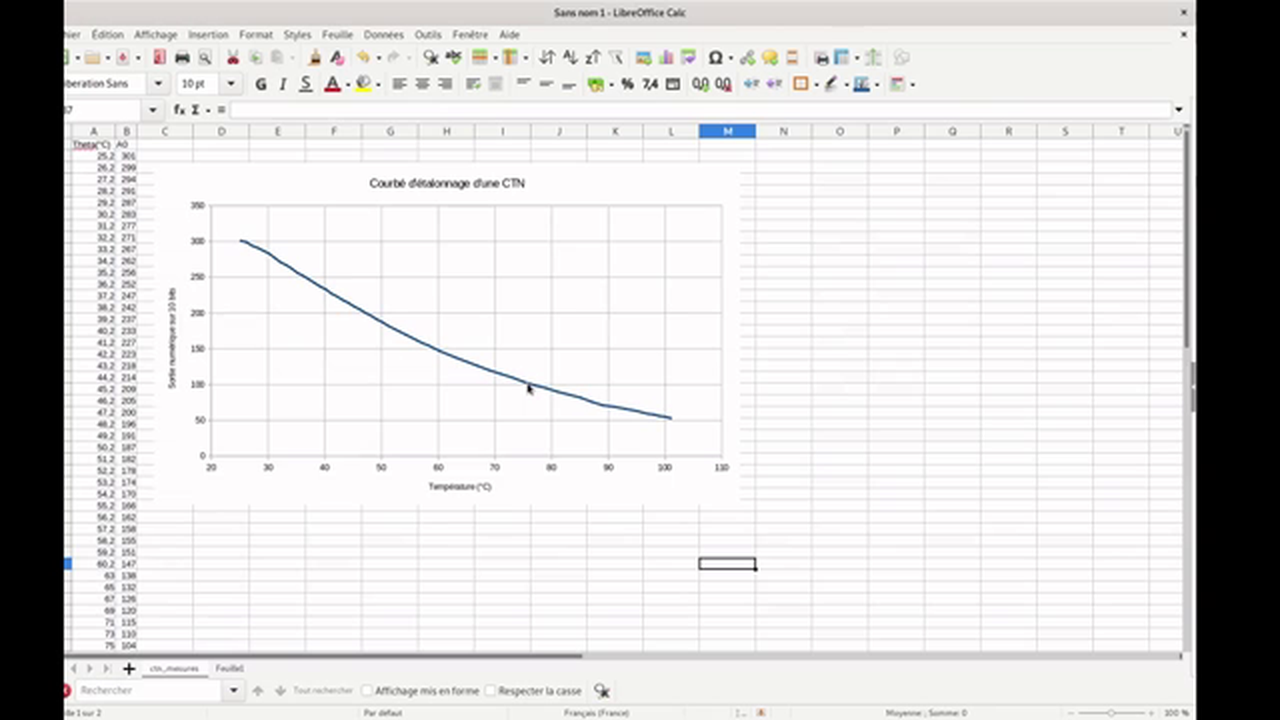Enable the Affichage mis en forme checkbox
Image resolution: width=1280 pixels, height=720 pixels.
tap(368, 690)
